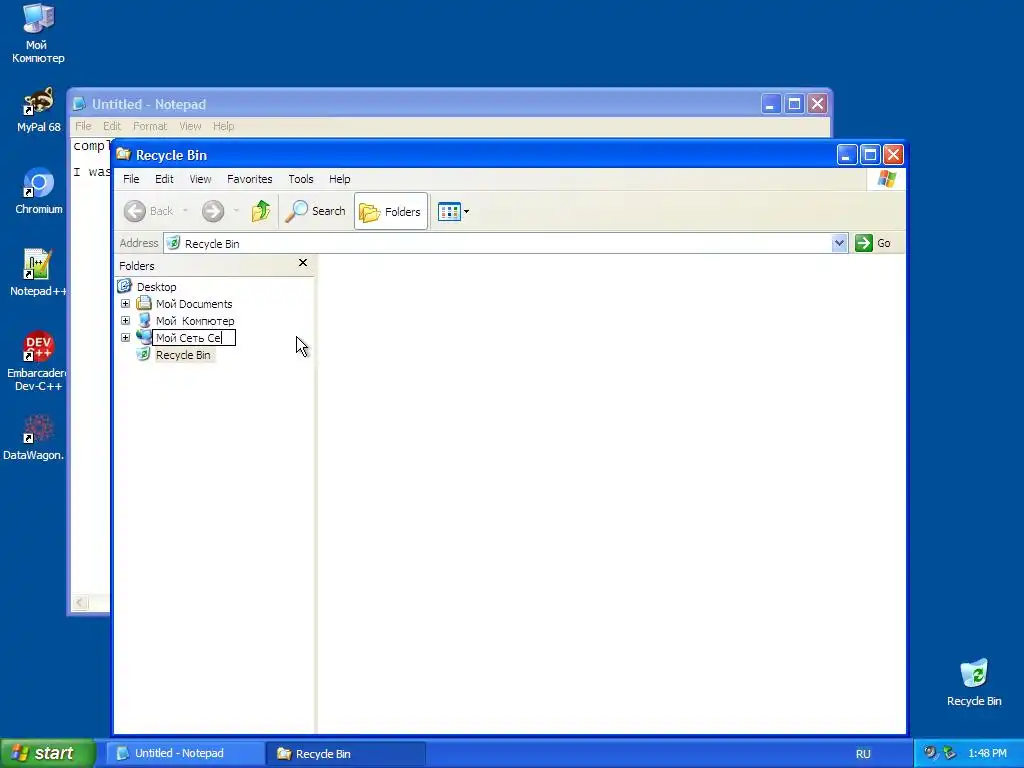Click Recycle Bin title bar icon

pos(123,155)
